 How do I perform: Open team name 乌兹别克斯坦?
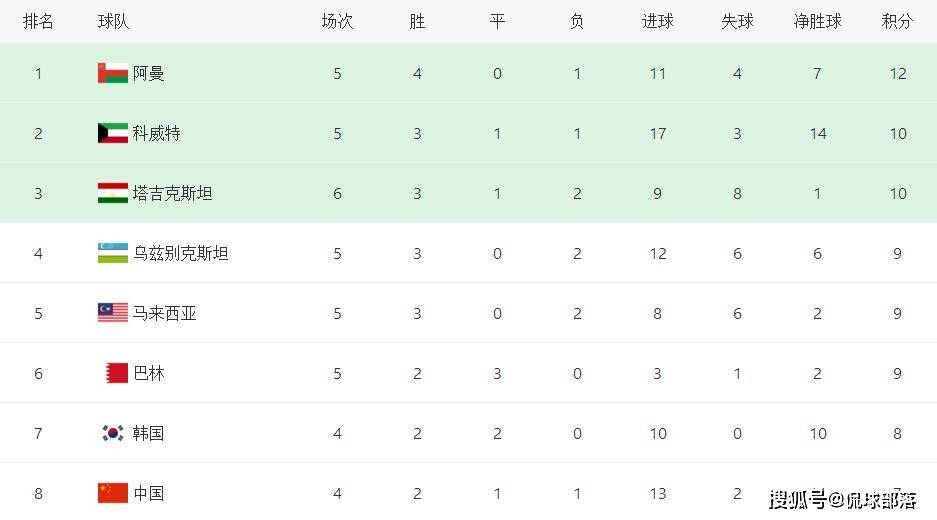[x=180, y=253]
